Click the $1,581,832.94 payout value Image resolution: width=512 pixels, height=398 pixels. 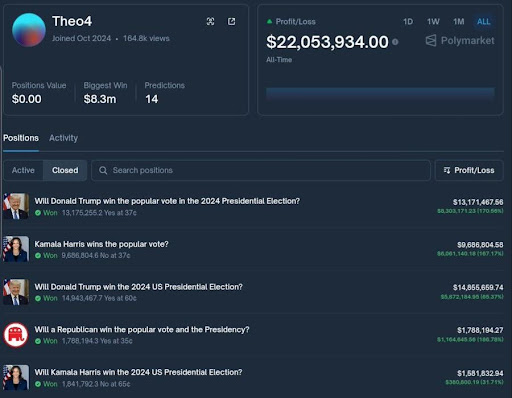(480, 373)
